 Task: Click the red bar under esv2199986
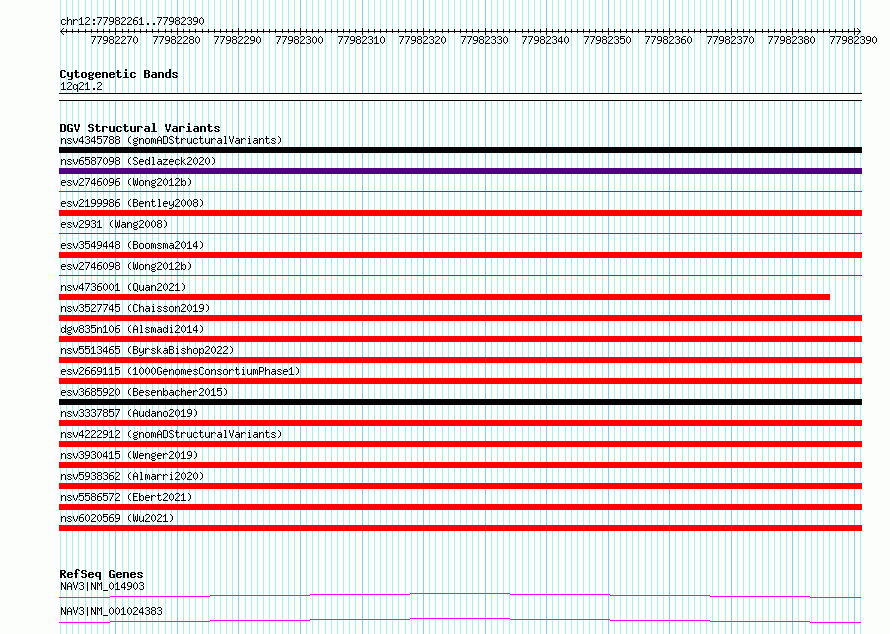point(460,213)
